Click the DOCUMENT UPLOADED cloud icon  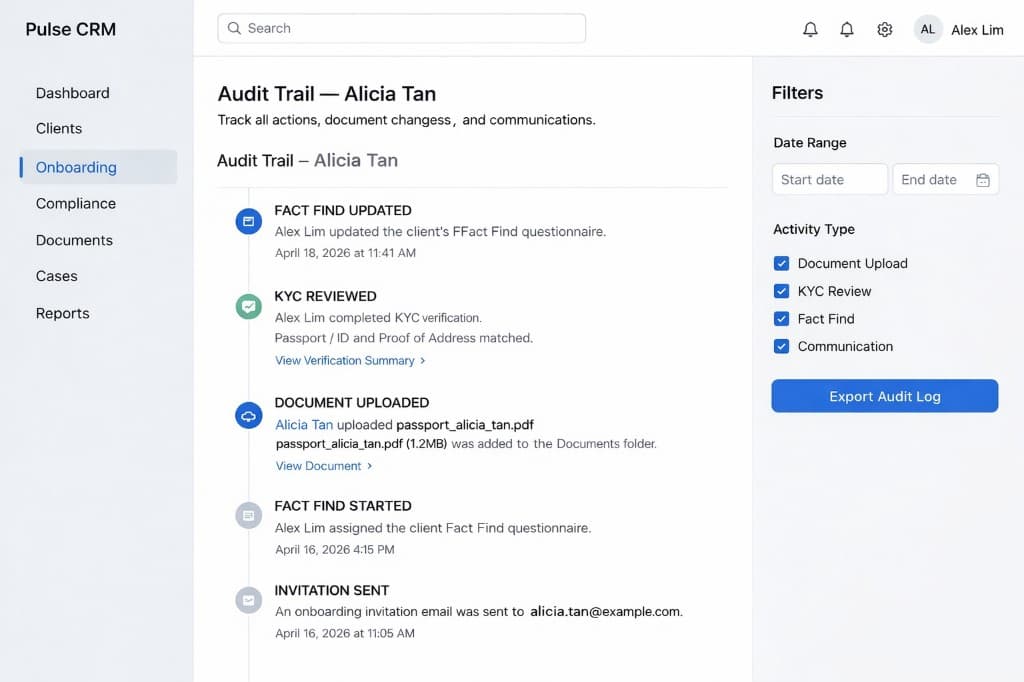(x=248, y=415)
